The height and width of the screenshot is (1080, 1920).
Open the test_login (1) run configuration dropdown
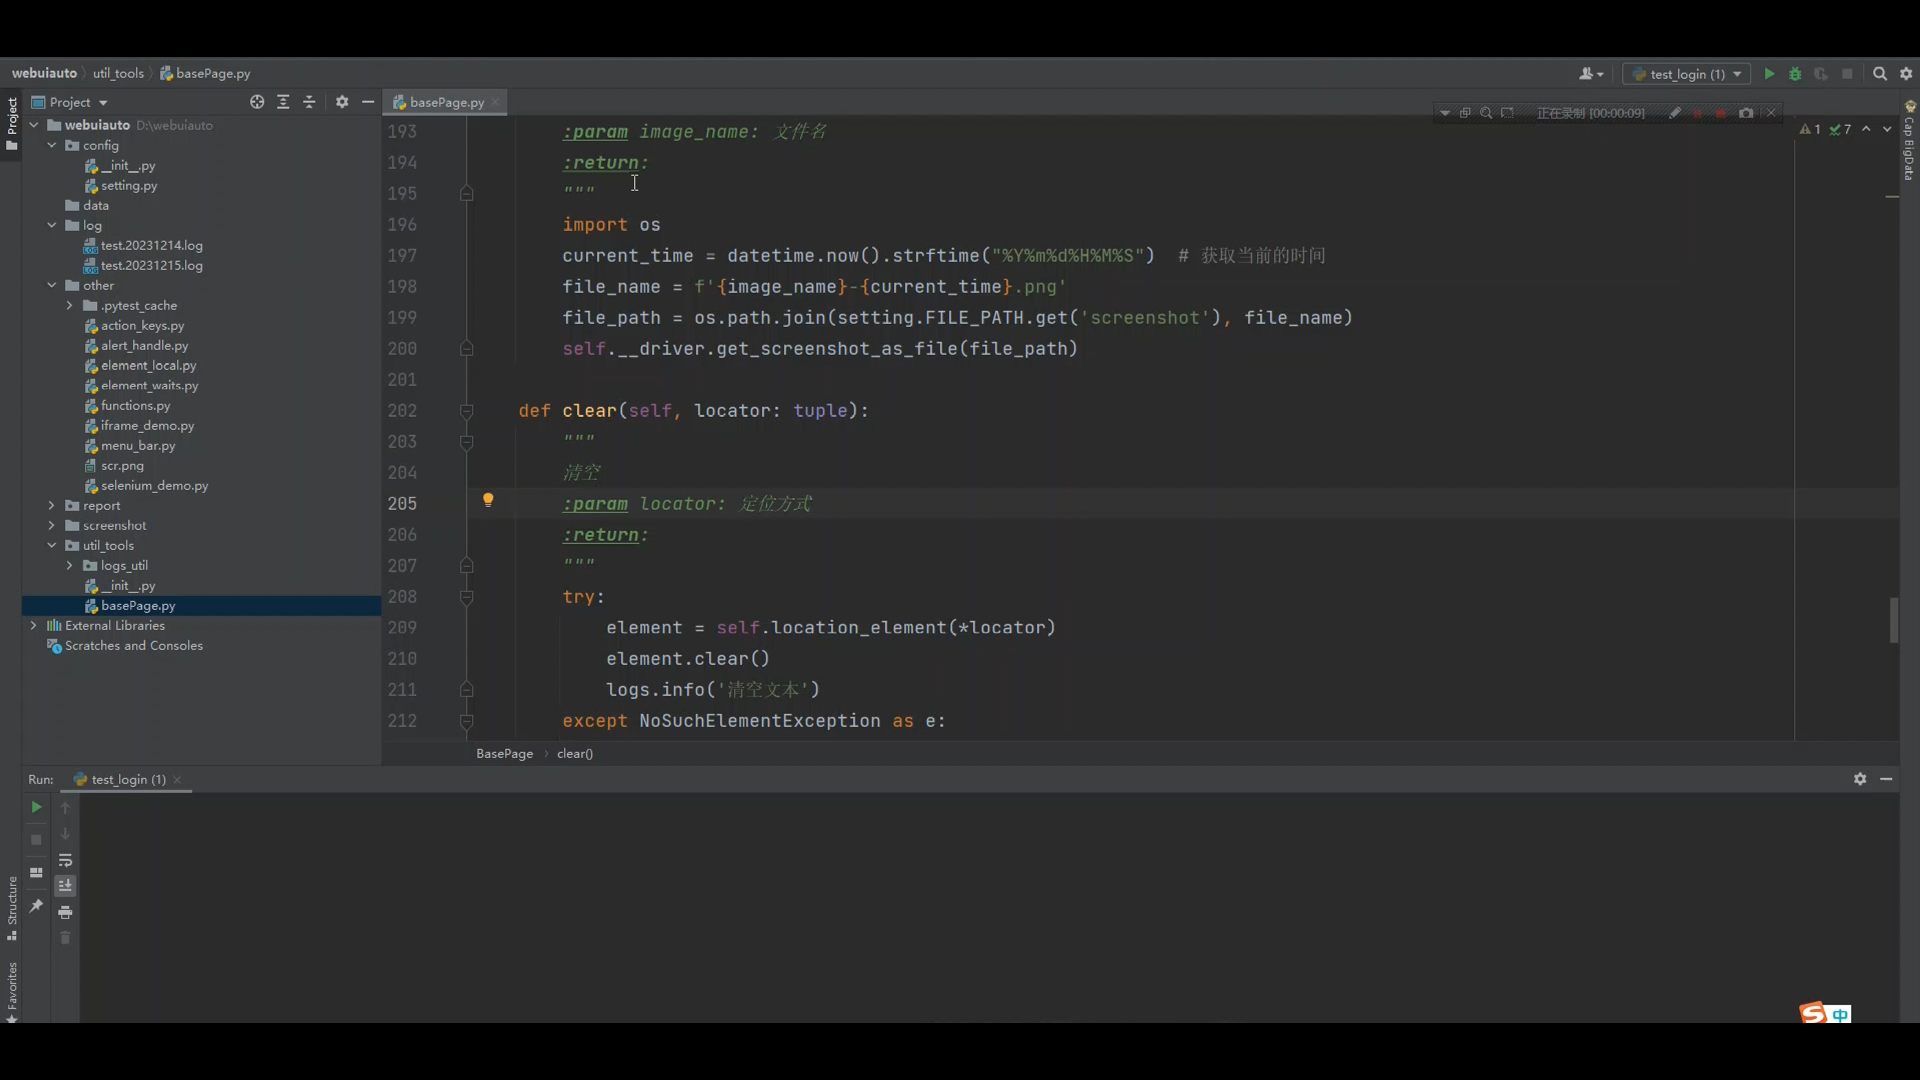[x=1687, y=74]
